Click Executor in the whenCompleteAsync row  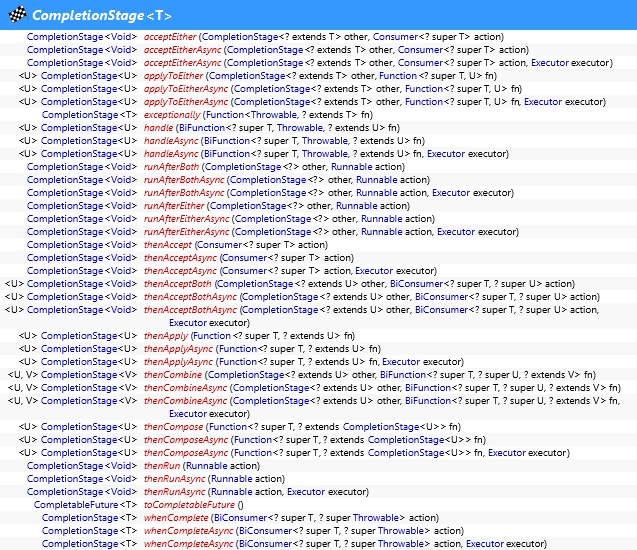[485, 544]
